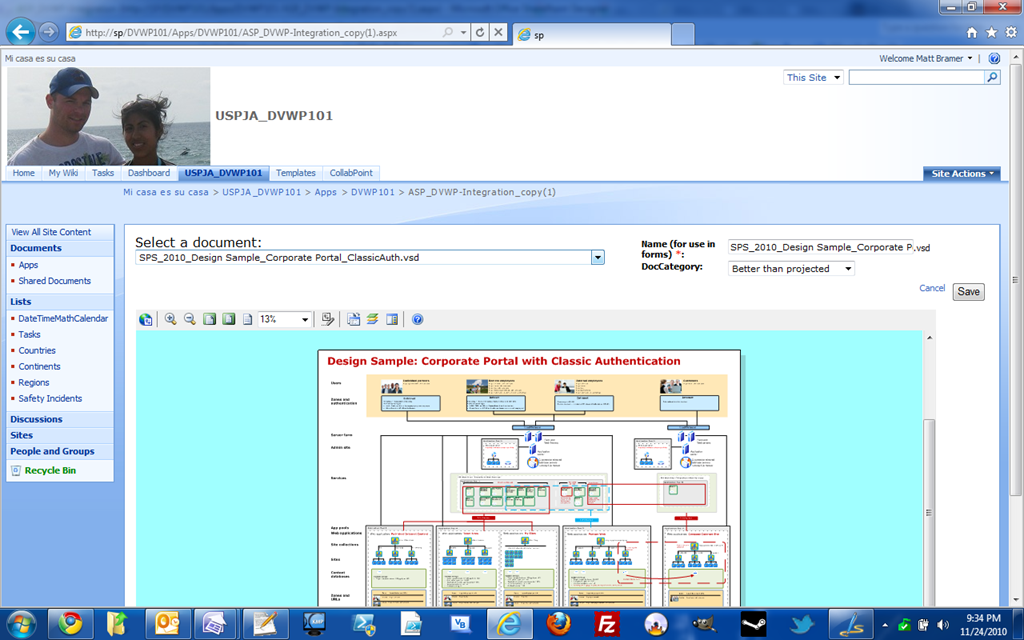Click the Cancel link
Viewport: 1024px width, 640px height.
(x=932, y=288)
